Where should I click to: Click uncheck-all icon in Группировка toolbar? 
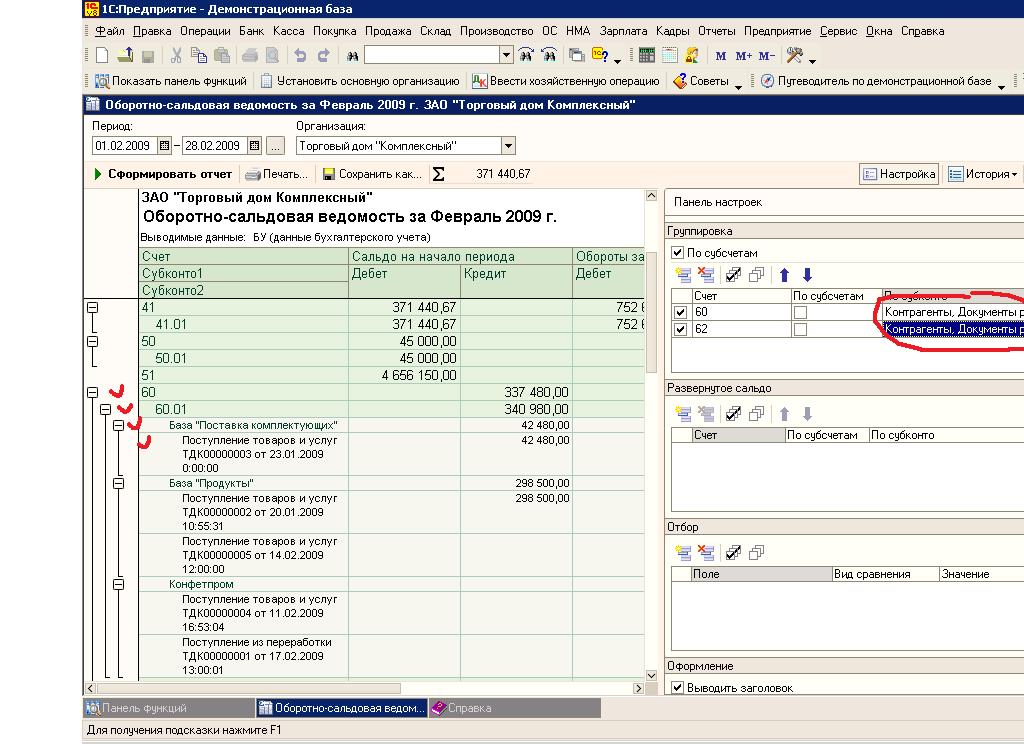pyautogui.click(x=756, y=275)
